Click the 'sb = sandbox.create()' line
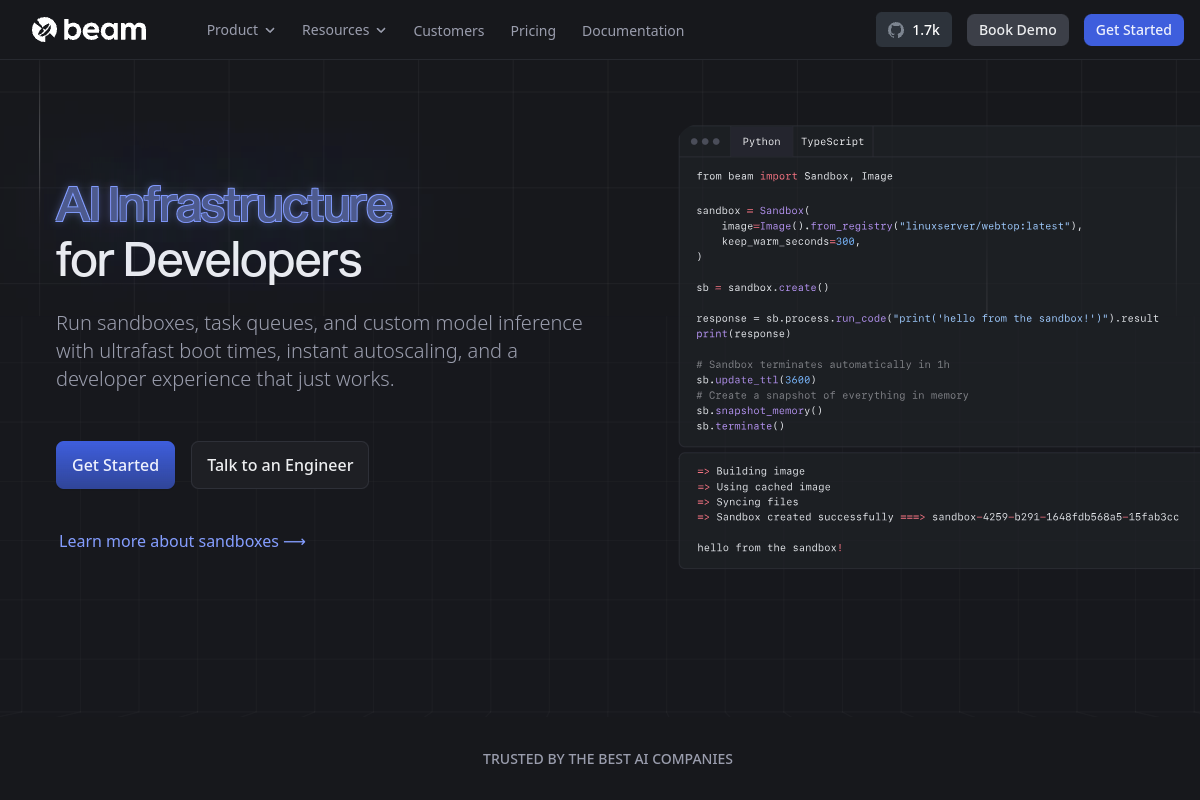 [763, 288]
